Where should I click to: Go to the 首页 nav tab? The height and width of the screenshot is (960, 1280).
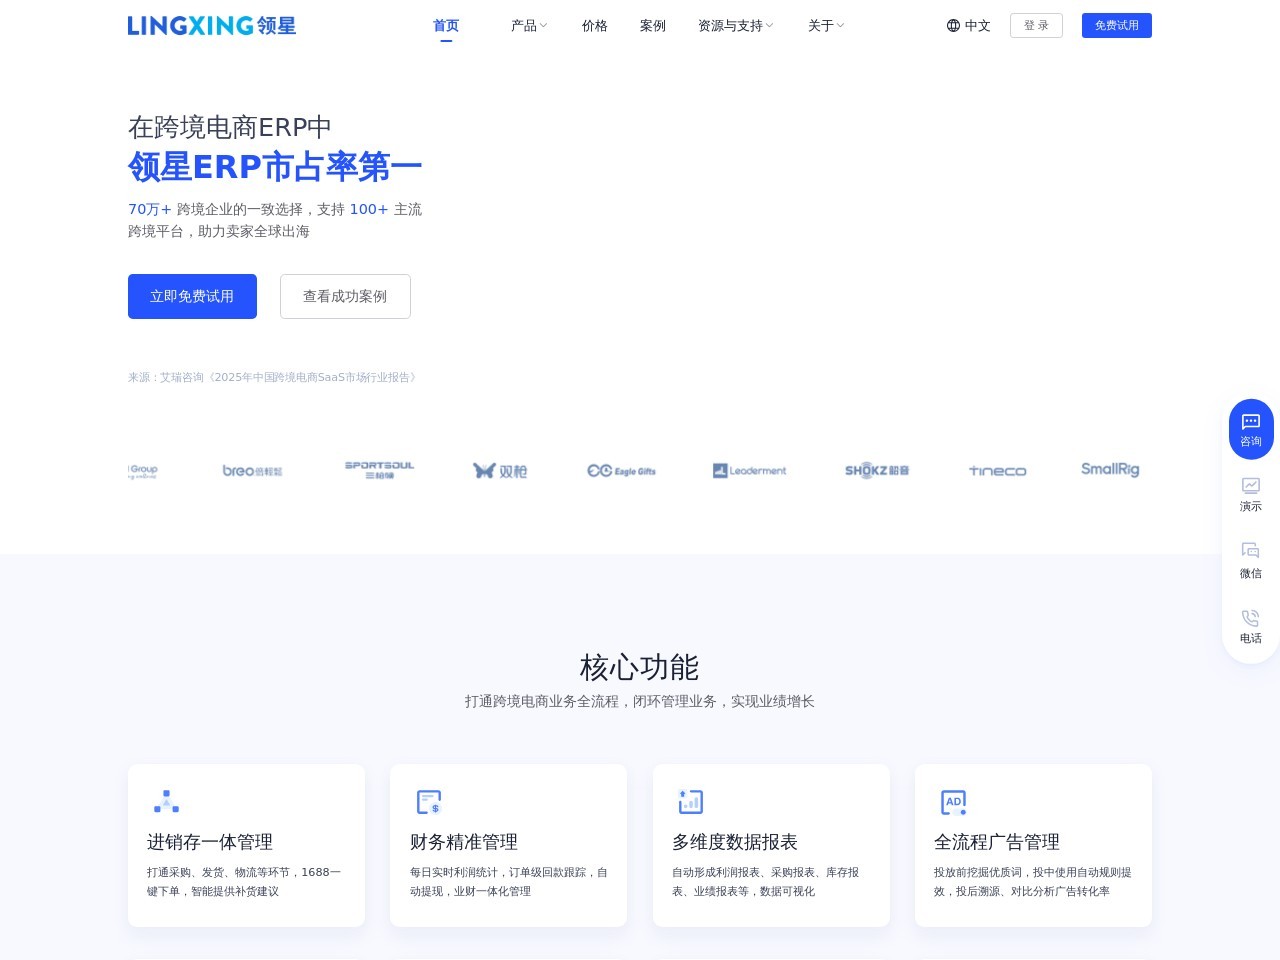(x=446, y=26)
